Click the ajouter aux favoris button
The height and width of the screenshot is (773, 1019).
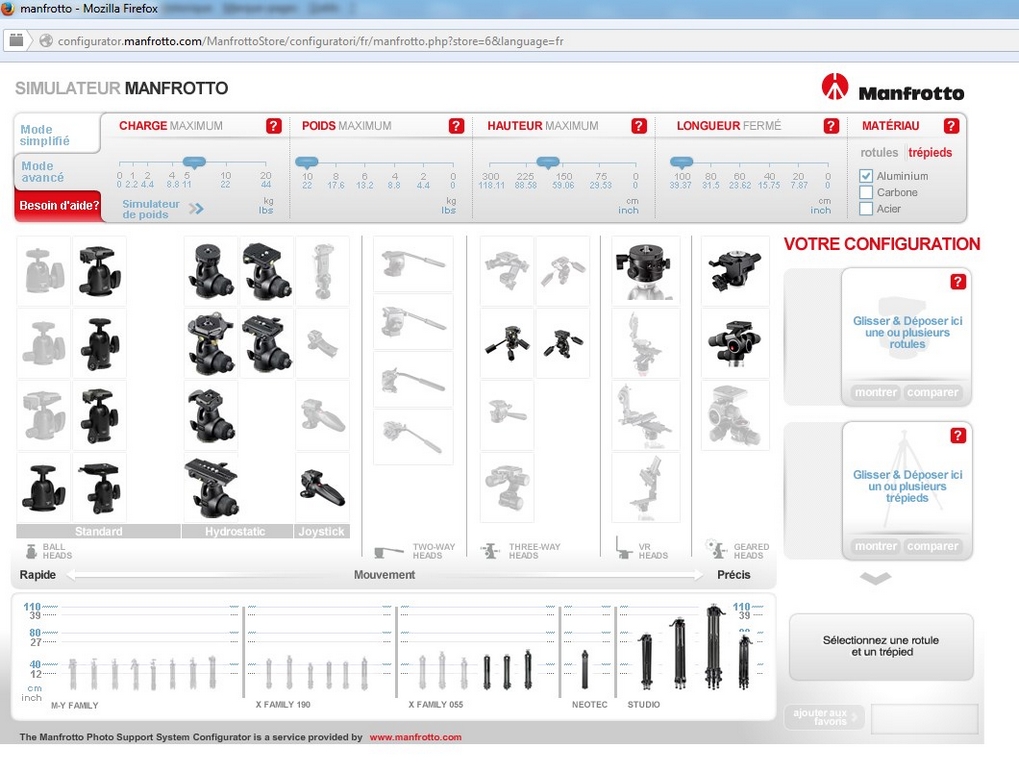pos(825,716)
